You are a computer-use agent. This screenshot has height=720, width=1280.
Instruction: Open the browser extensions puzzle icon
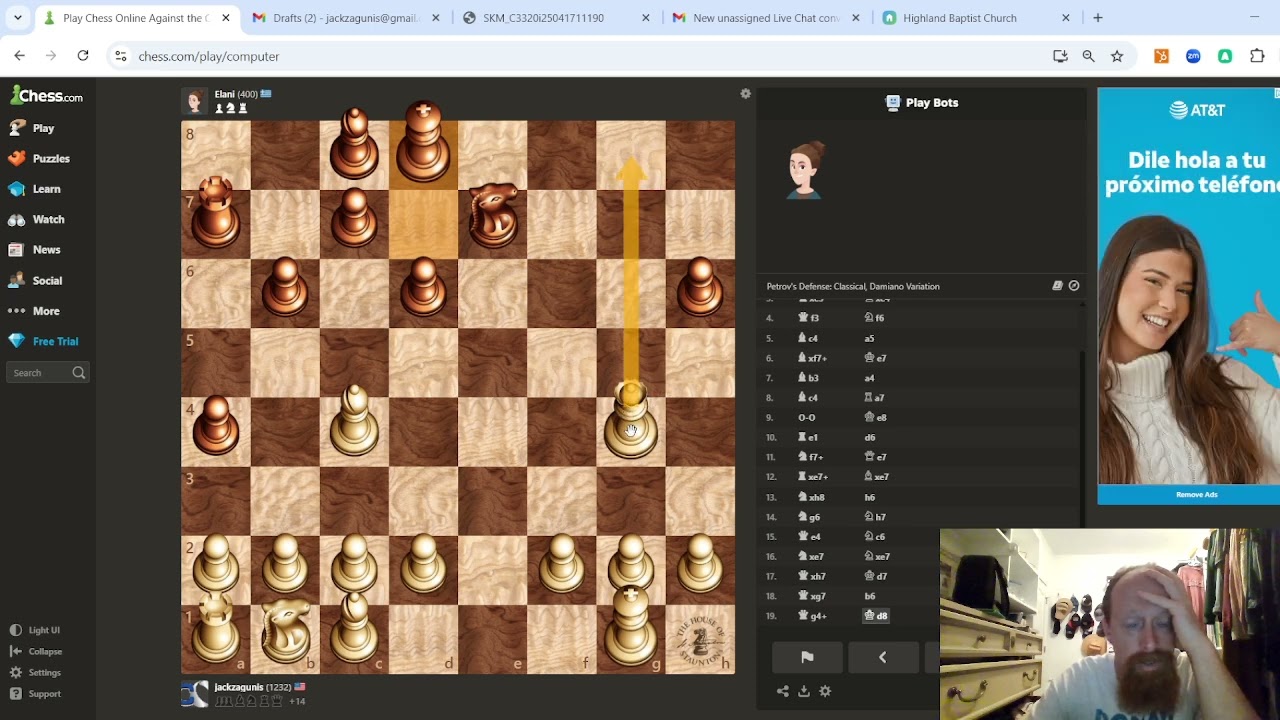point(1257,56)
